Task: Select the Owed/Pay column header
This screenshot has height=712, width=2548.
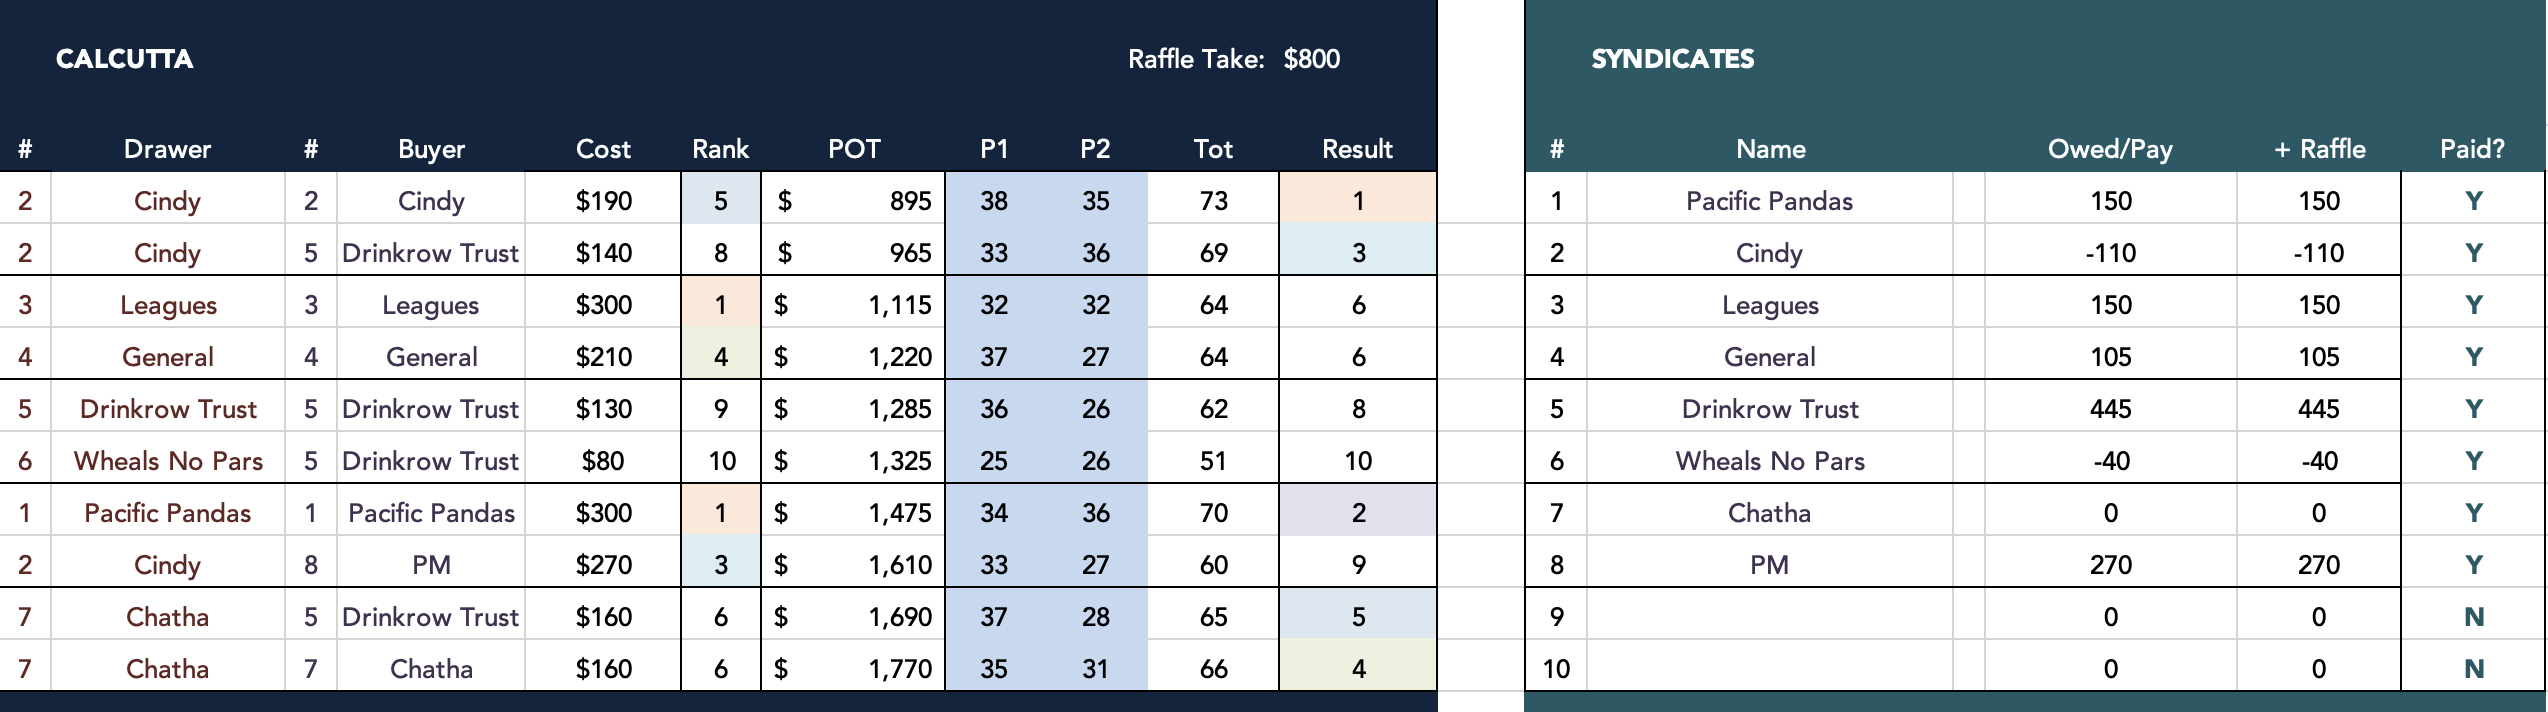Action: pos(2110,149)
